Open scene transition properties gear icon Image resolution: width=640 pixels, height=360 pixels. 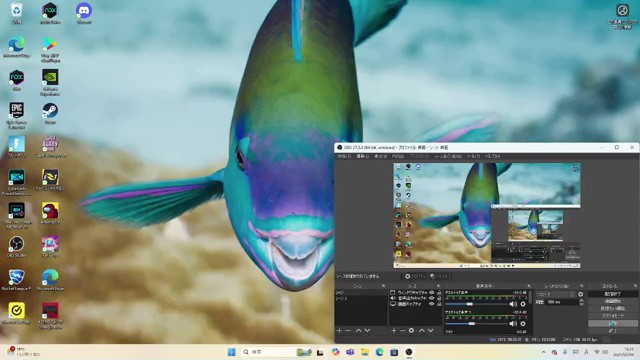(x=580, y=294)
